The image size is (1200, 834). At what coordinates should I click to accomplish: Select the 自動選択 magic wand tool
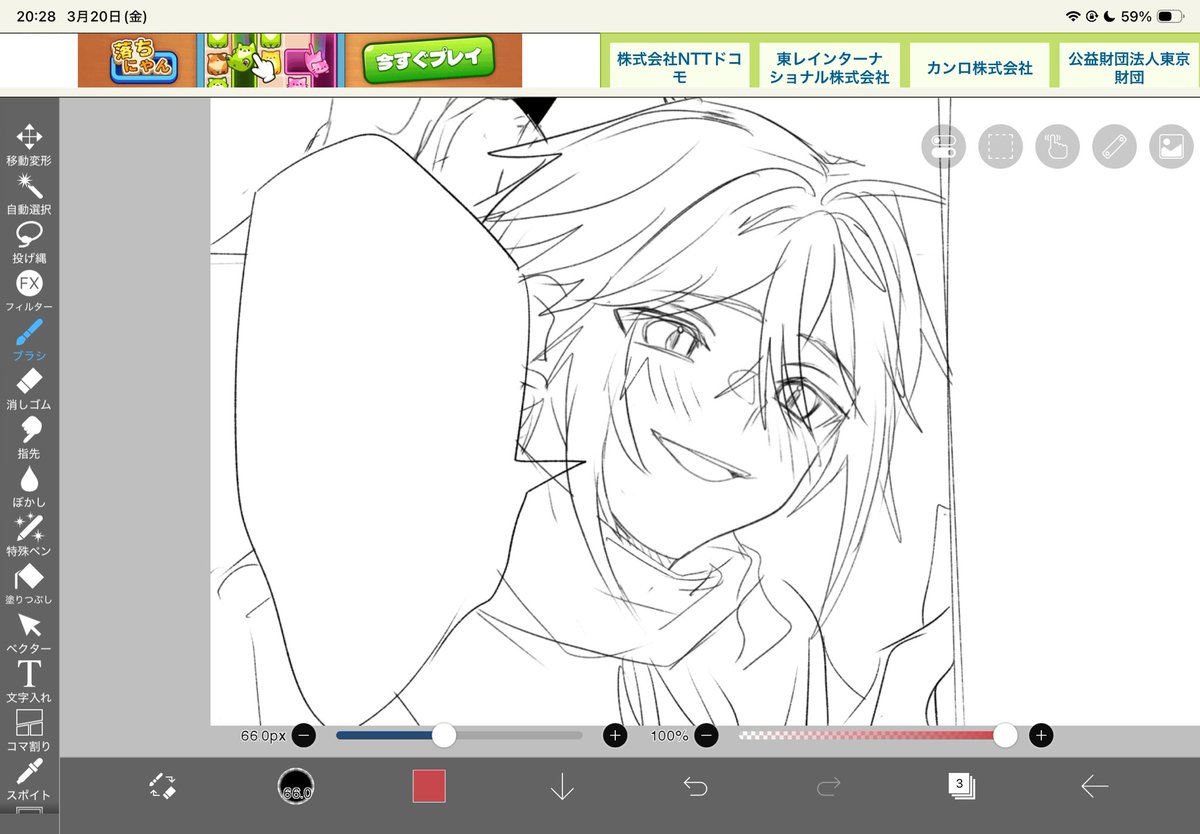(29, 194)
